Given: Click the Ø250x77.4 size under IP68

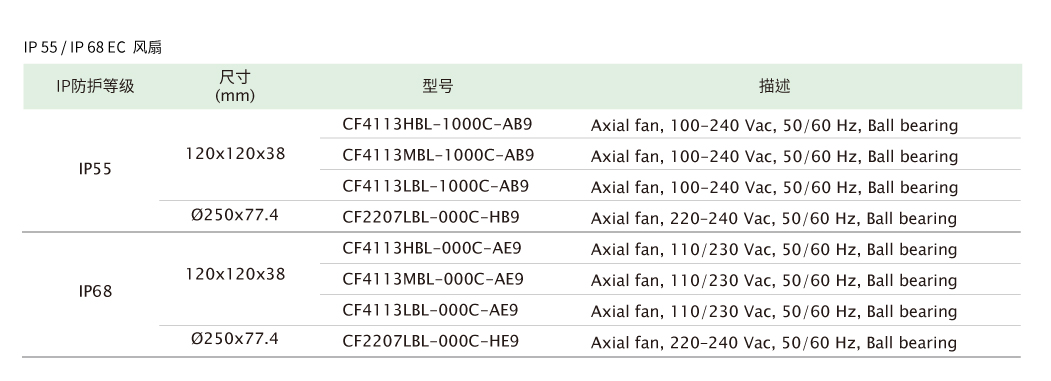Looking at the screenshot, I should [235, 339].
